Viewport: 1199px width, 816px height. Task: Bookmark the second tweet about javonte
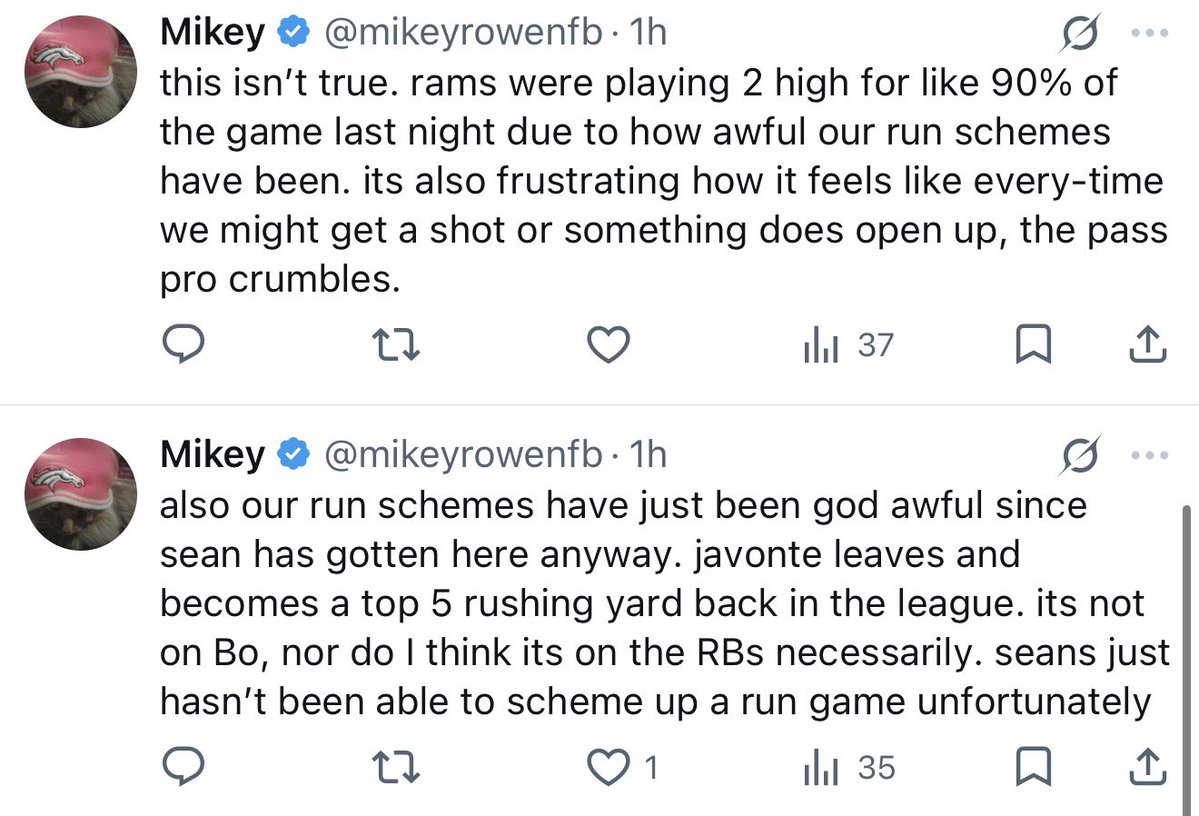(1033, 767)
